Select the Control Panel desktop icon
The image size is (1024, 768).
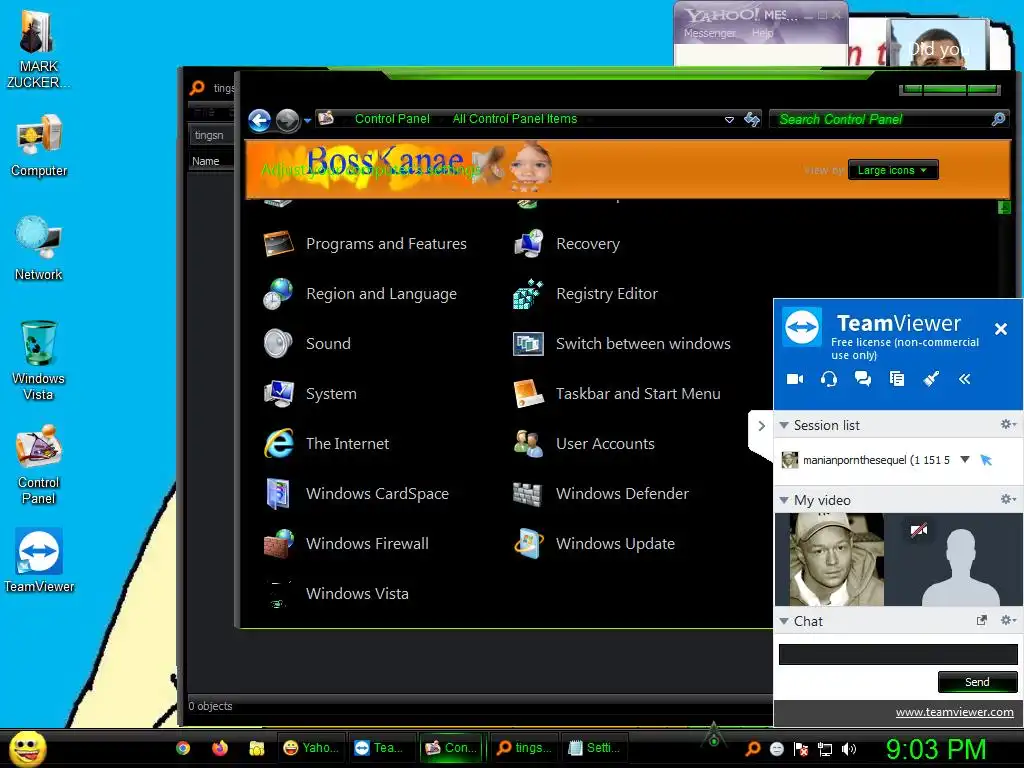tap(39, 465)
